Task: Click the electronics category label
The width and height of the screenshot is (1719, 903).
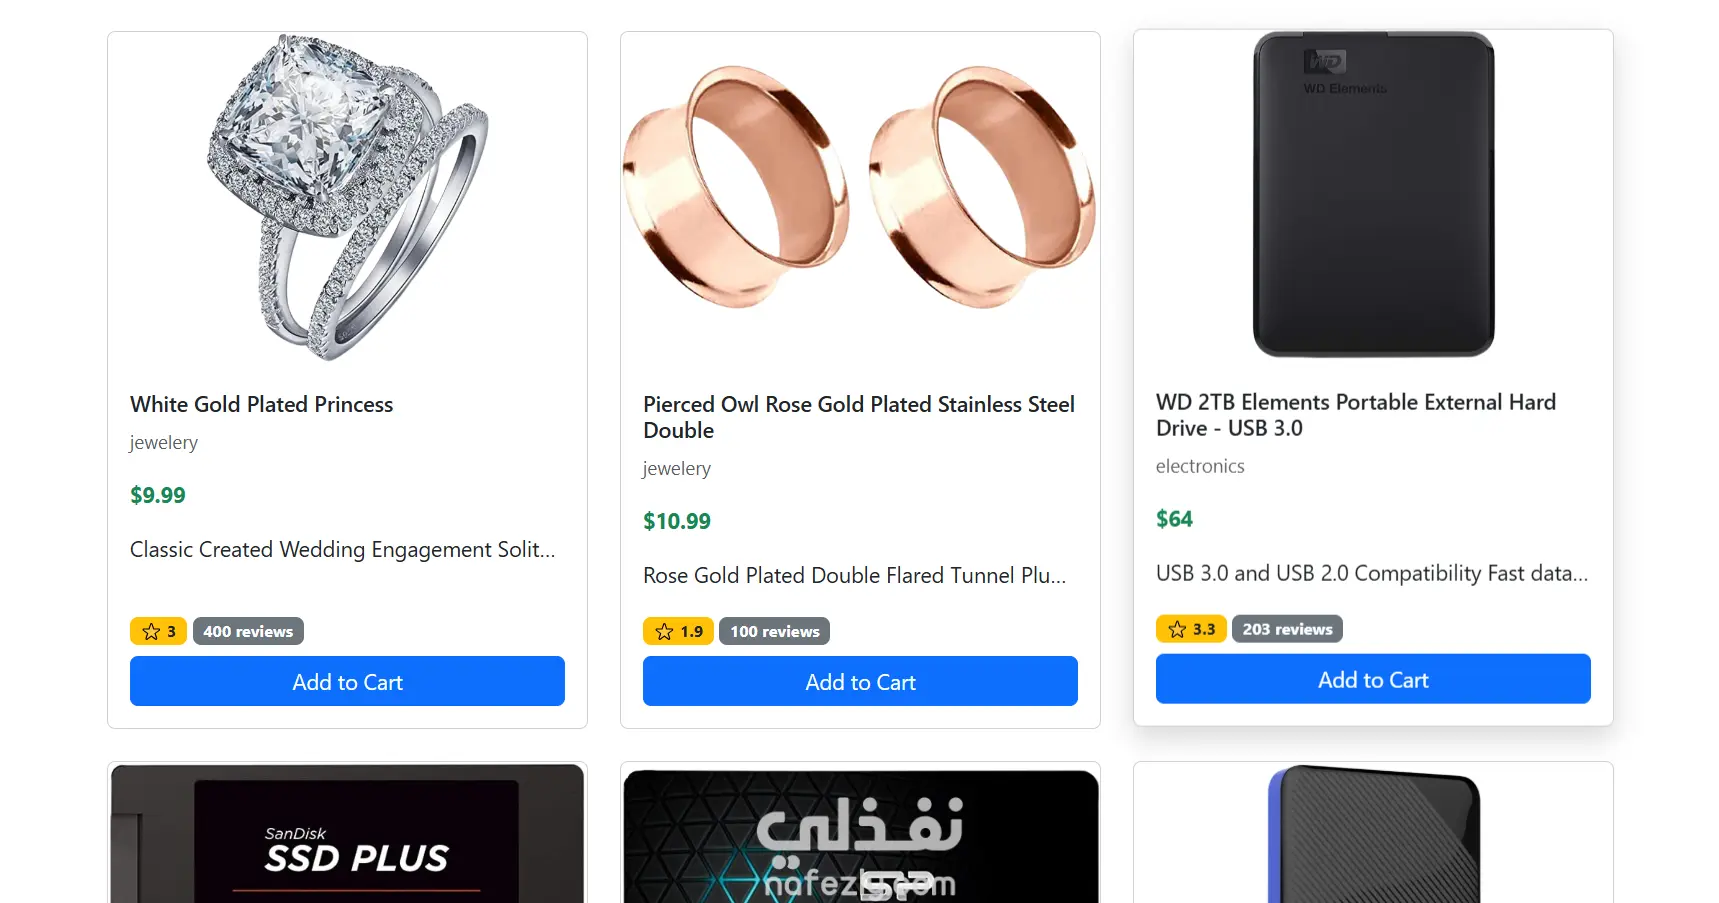Action: point(1200,466)
